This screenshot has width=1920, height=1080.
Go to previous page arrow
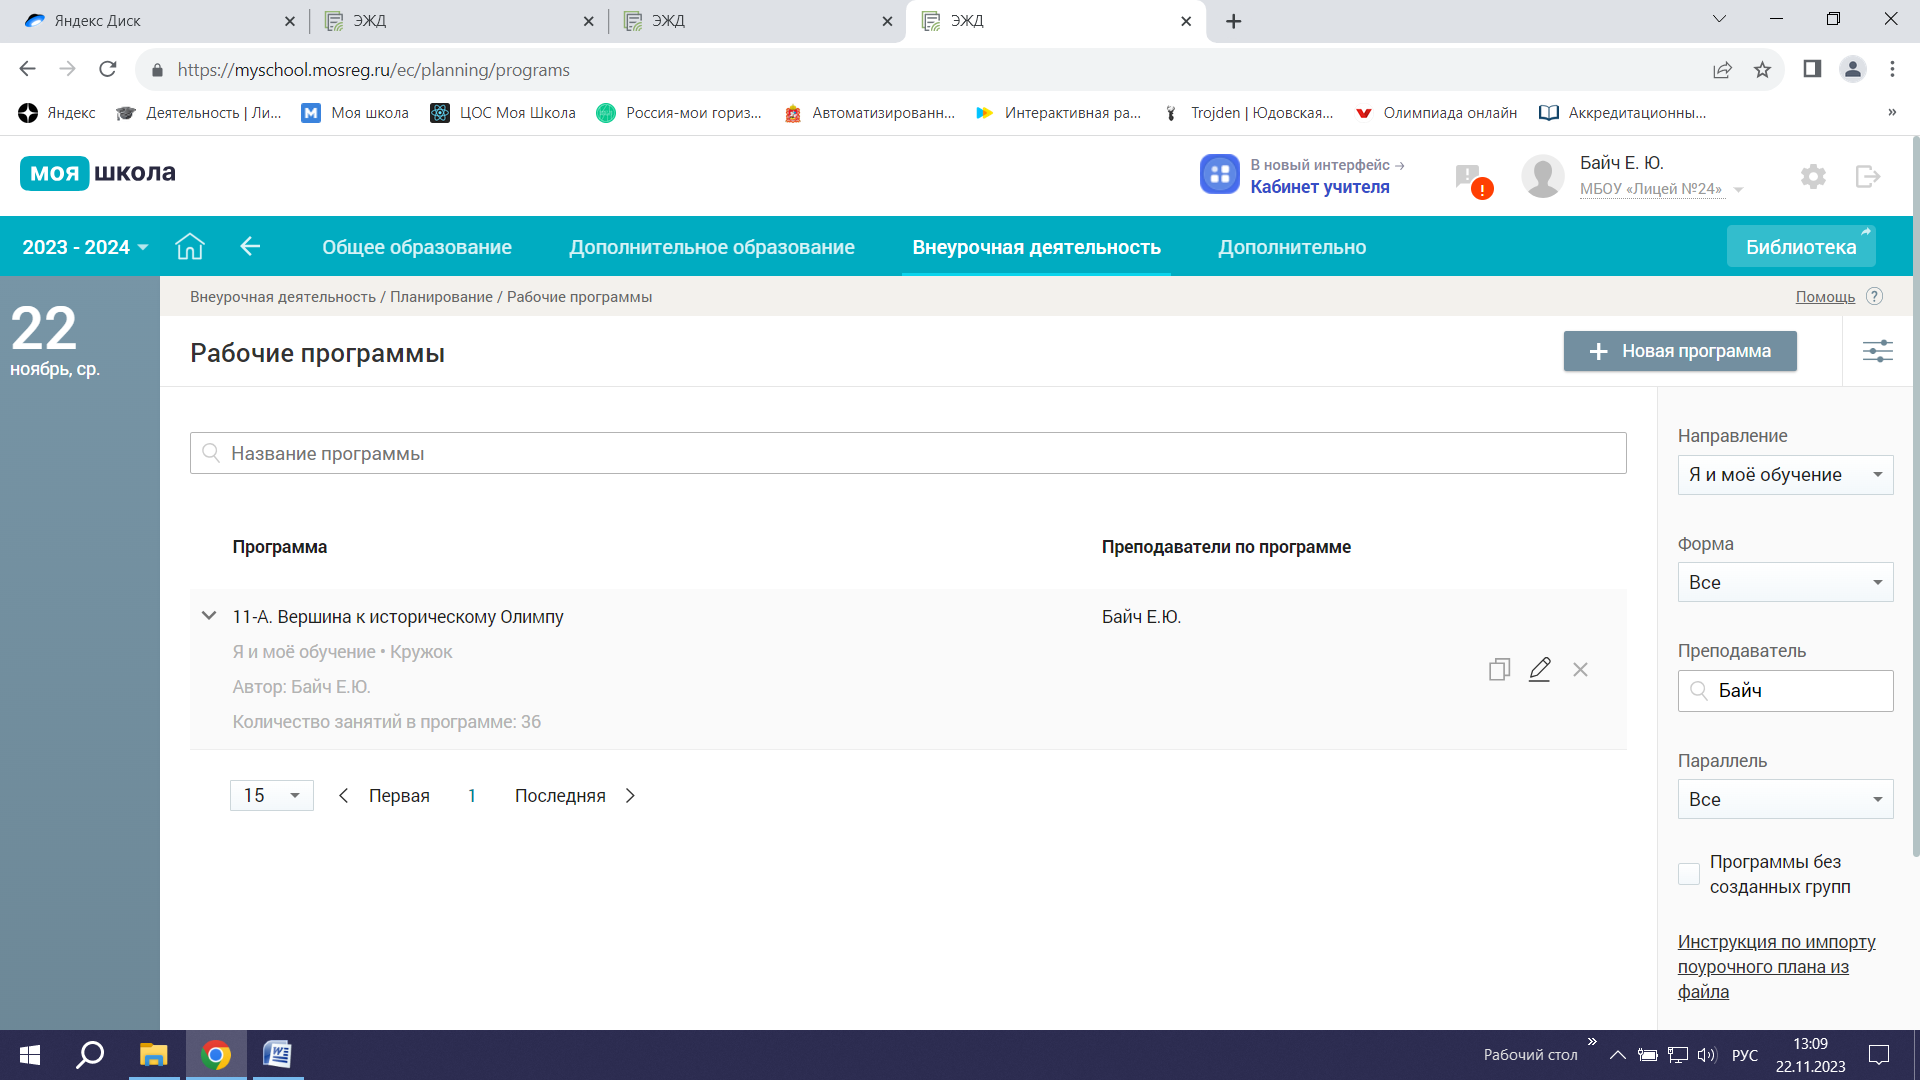pyautogui.click(x=343, y=796)
